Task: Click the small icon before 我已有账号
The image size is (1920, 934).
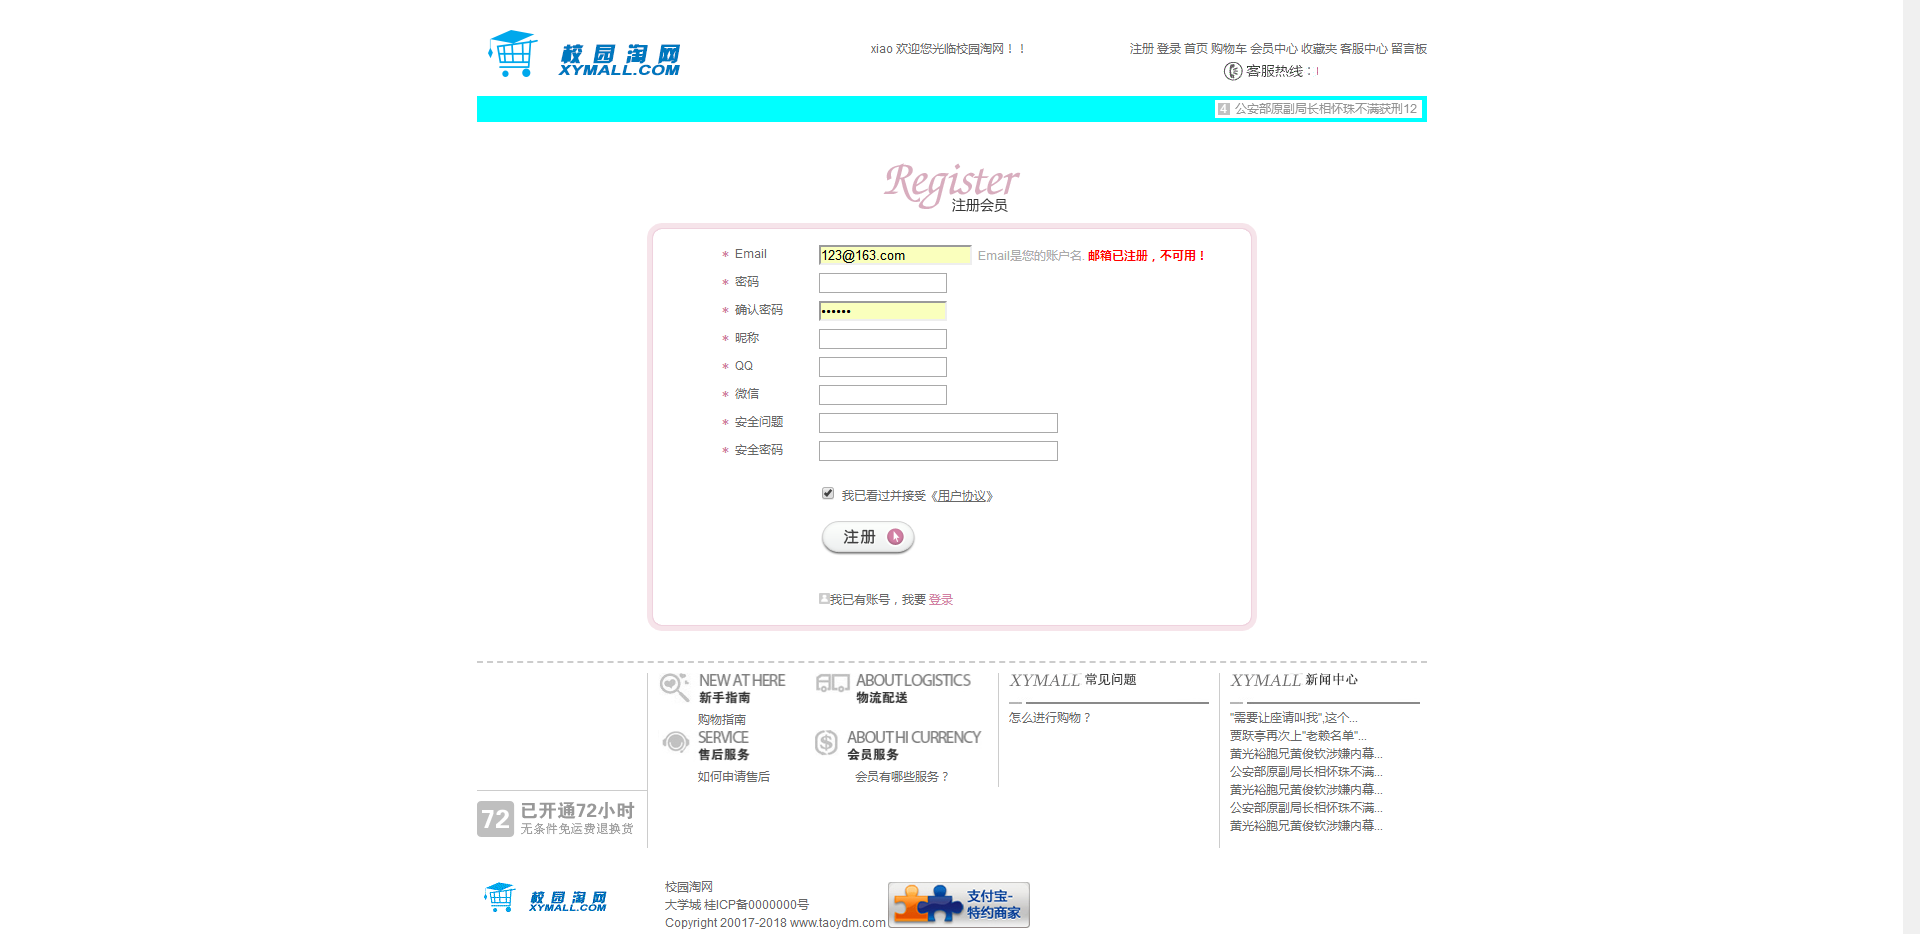Action: [x=824, y=599]
